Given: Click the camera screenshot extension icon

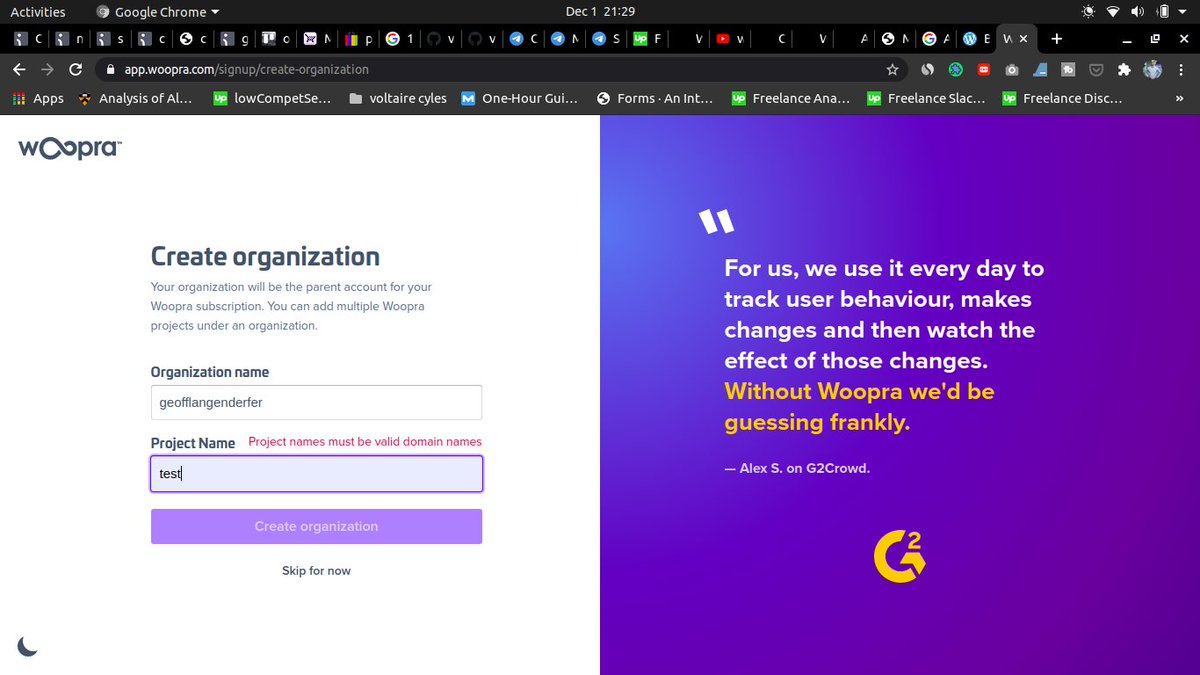Looking at the screenshot, I should point(1012,70).
